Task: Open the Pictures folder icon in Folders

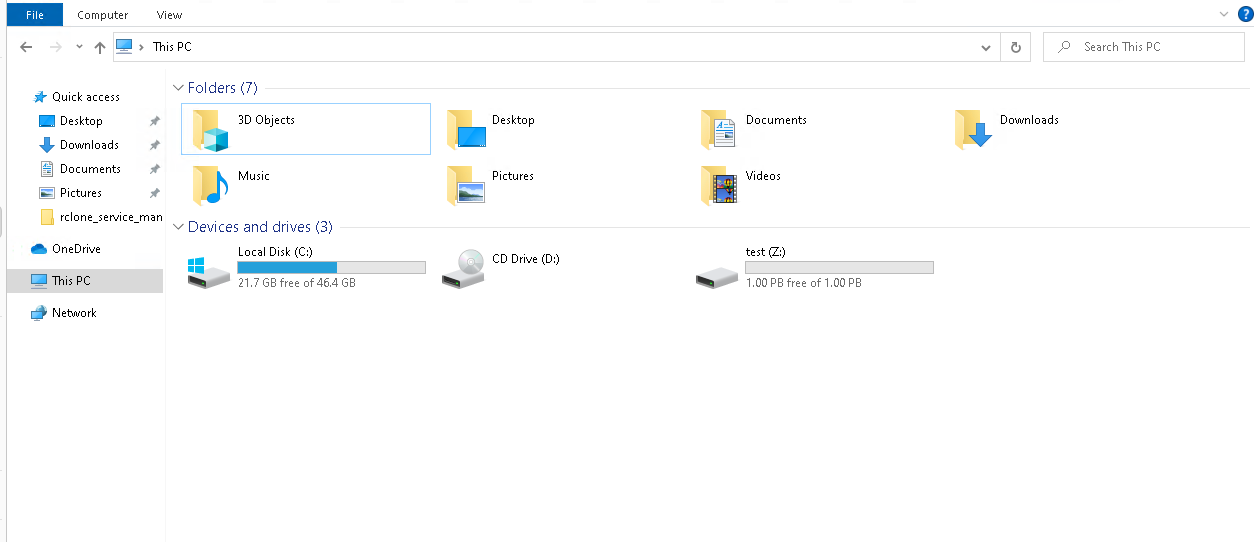Action: [x=465, y=185]
